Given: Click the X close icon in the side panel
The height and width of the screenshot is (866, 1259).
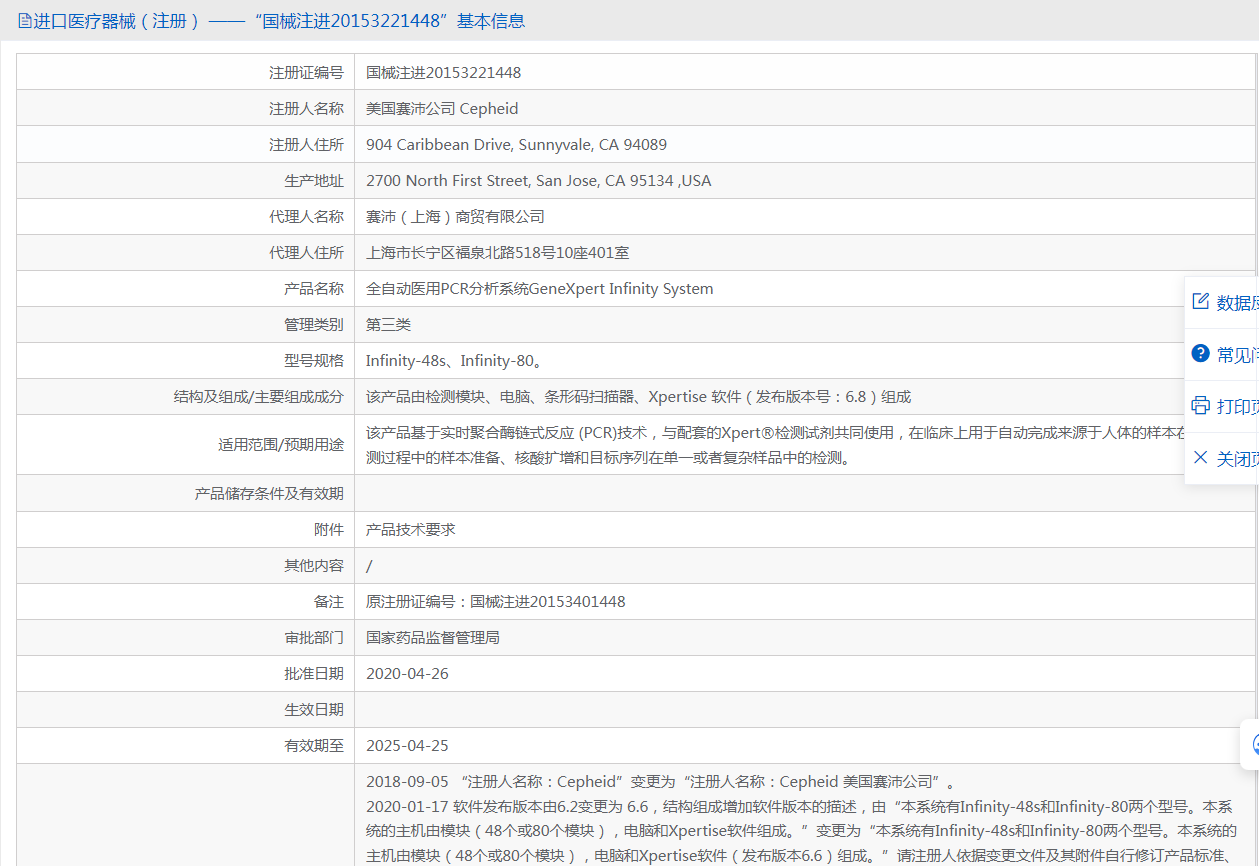Looking at the screenshot, I should tap(1201, 458).
